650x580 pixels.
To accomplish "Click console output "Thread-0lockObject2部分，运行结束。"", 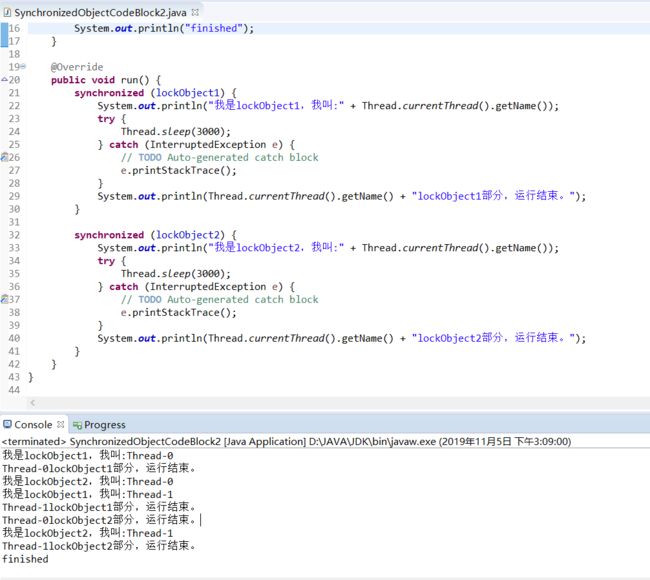I will [99, 520].
